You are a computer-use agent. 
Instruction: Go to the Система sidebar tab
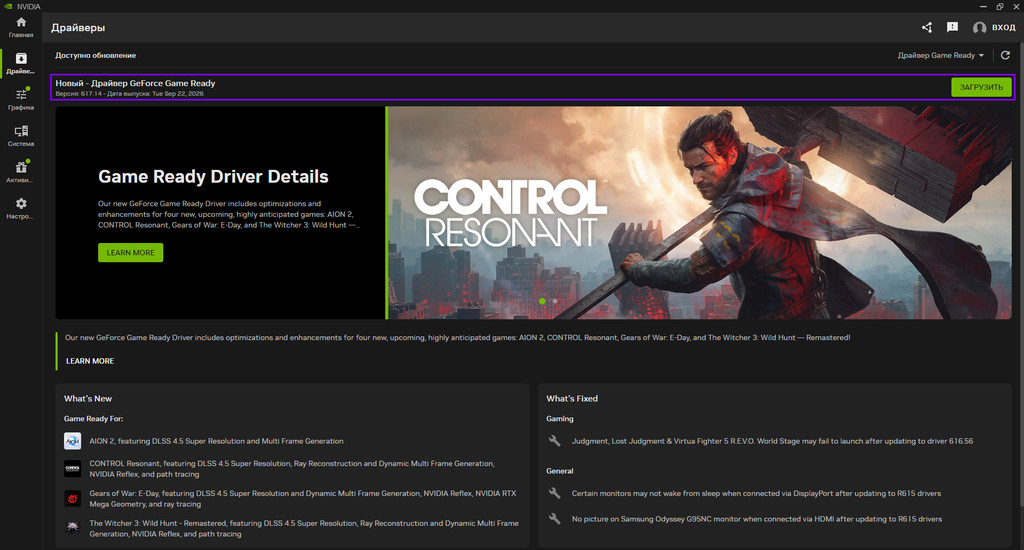[21, 136]
